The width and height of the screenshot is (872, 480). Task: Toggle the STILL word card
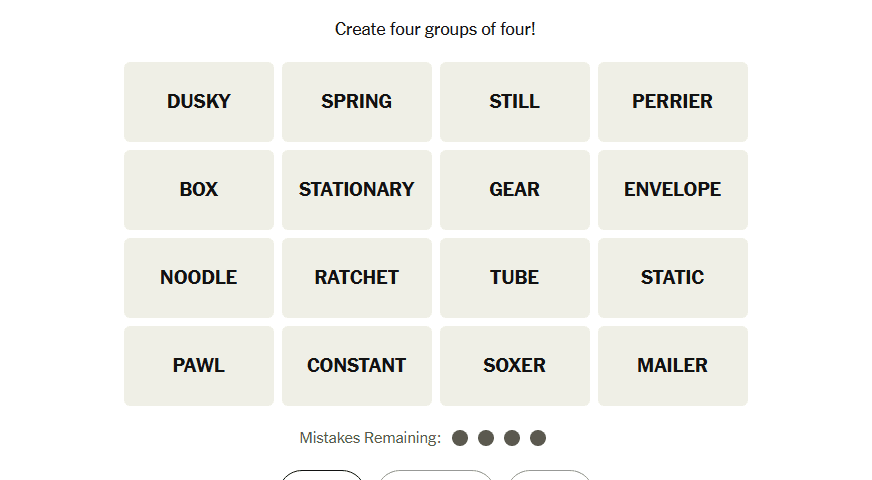(515, 102)
